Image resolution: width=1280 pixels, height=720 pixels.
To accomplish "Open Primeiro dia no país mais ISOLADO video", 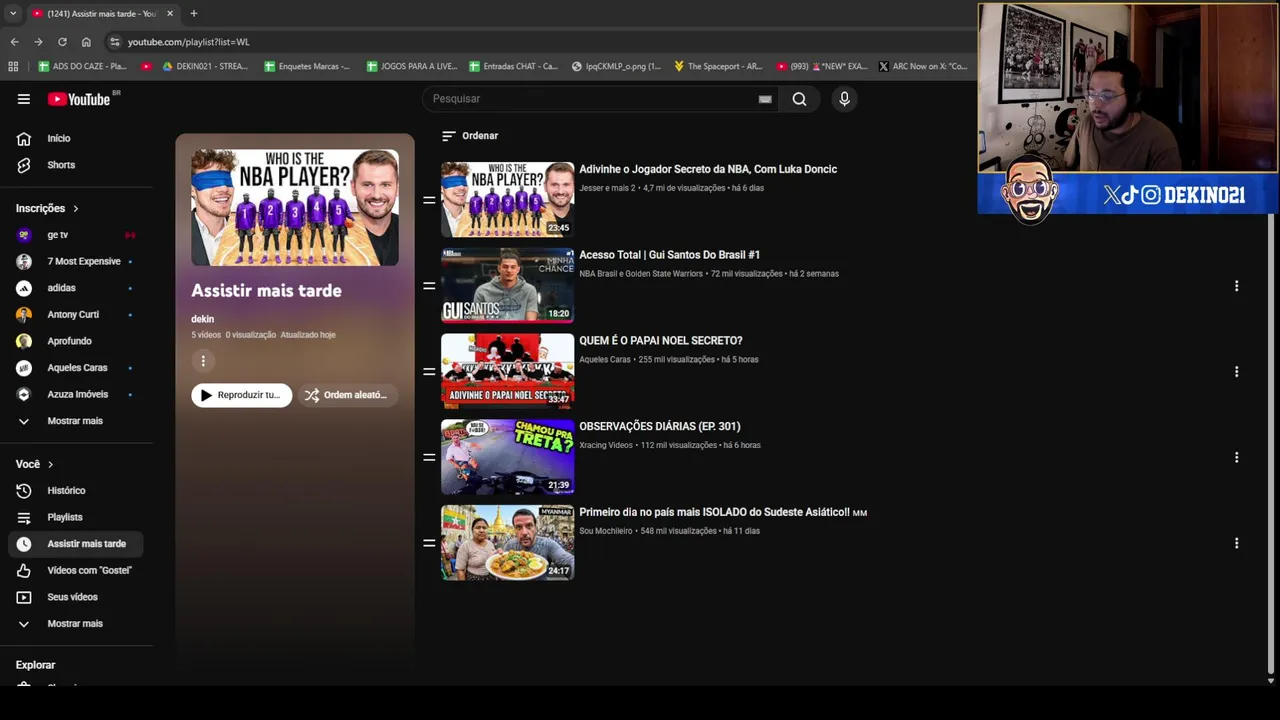I will click(723, 513).
